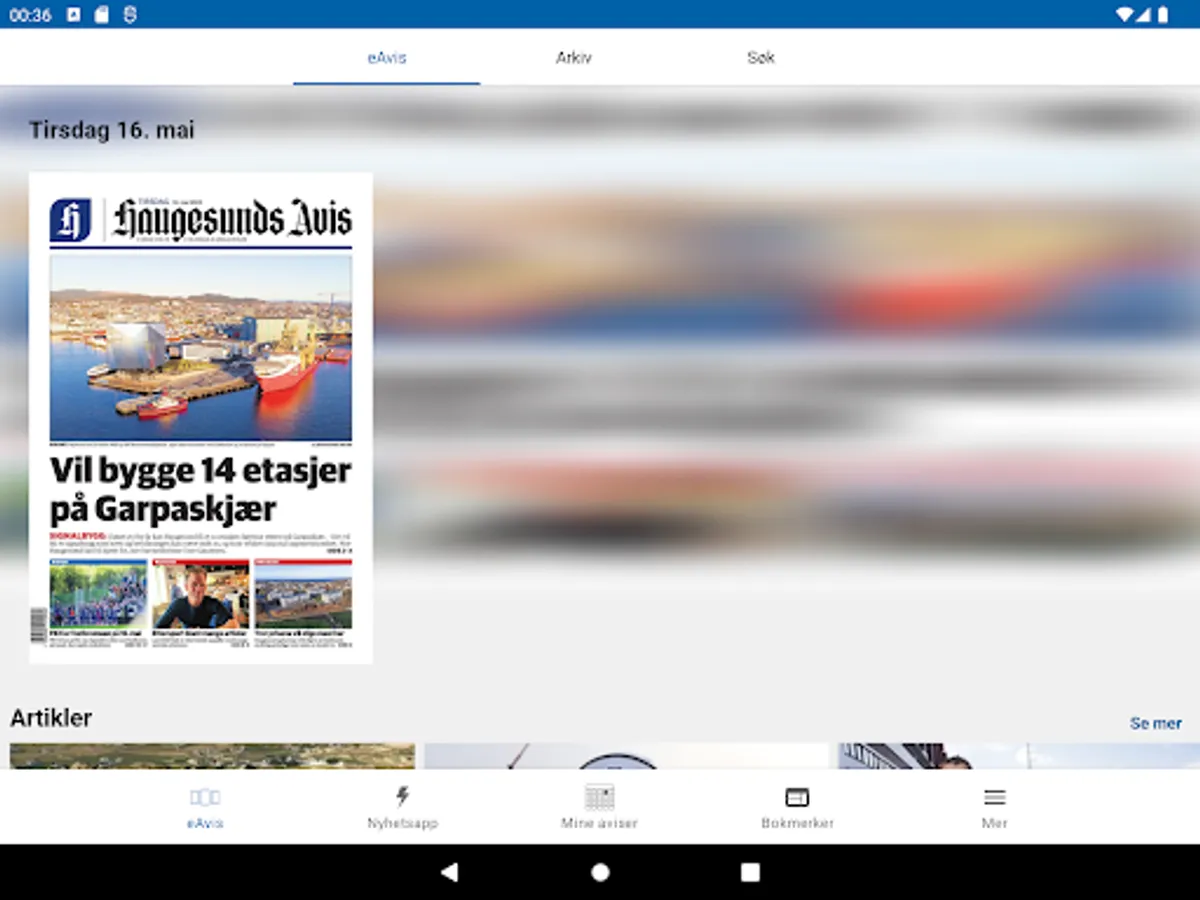Tap the Wi-Fi status icon

(x=1125, y=15)
